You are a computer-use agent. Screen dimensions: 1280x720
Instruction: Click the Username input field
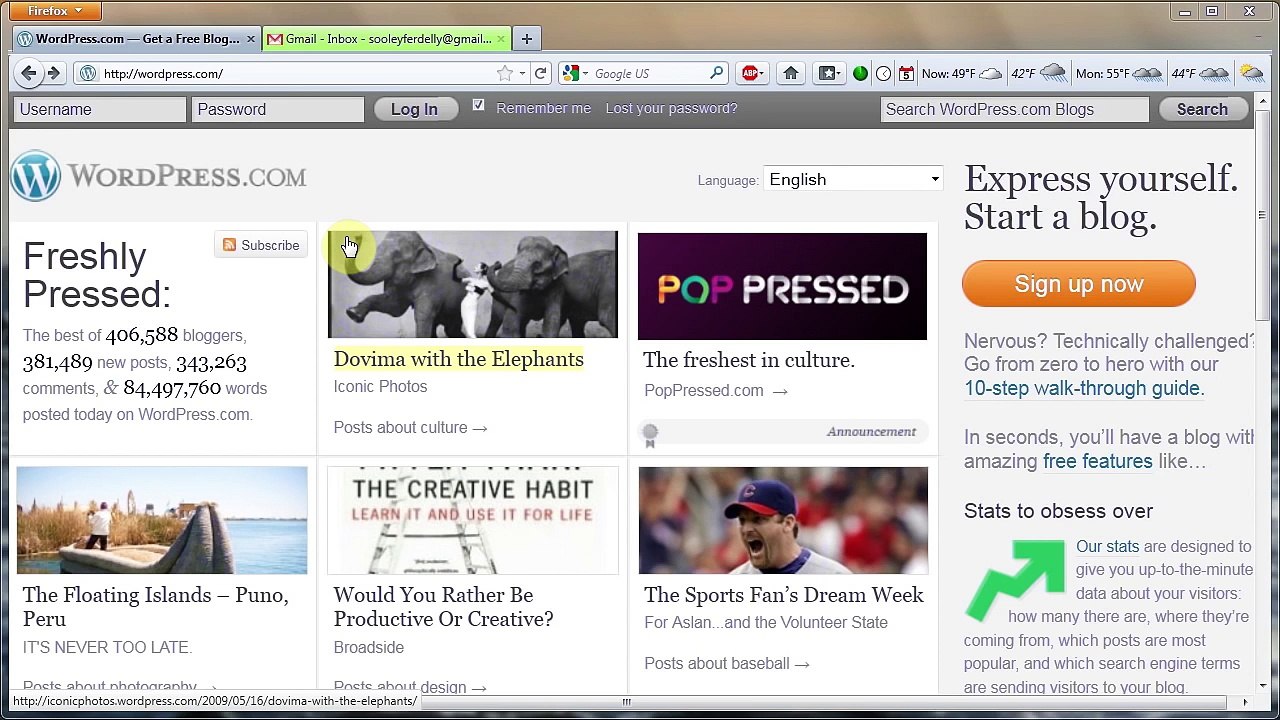(x=100, y=109)
